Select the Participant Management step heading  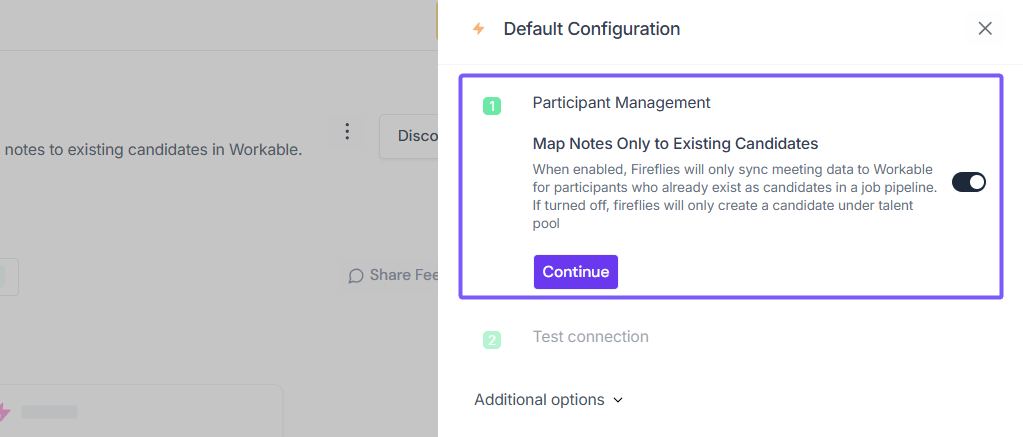tap(621, 102)
